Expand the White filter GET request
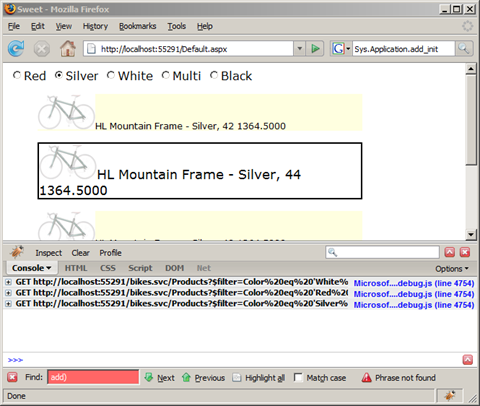 point(8,282)
